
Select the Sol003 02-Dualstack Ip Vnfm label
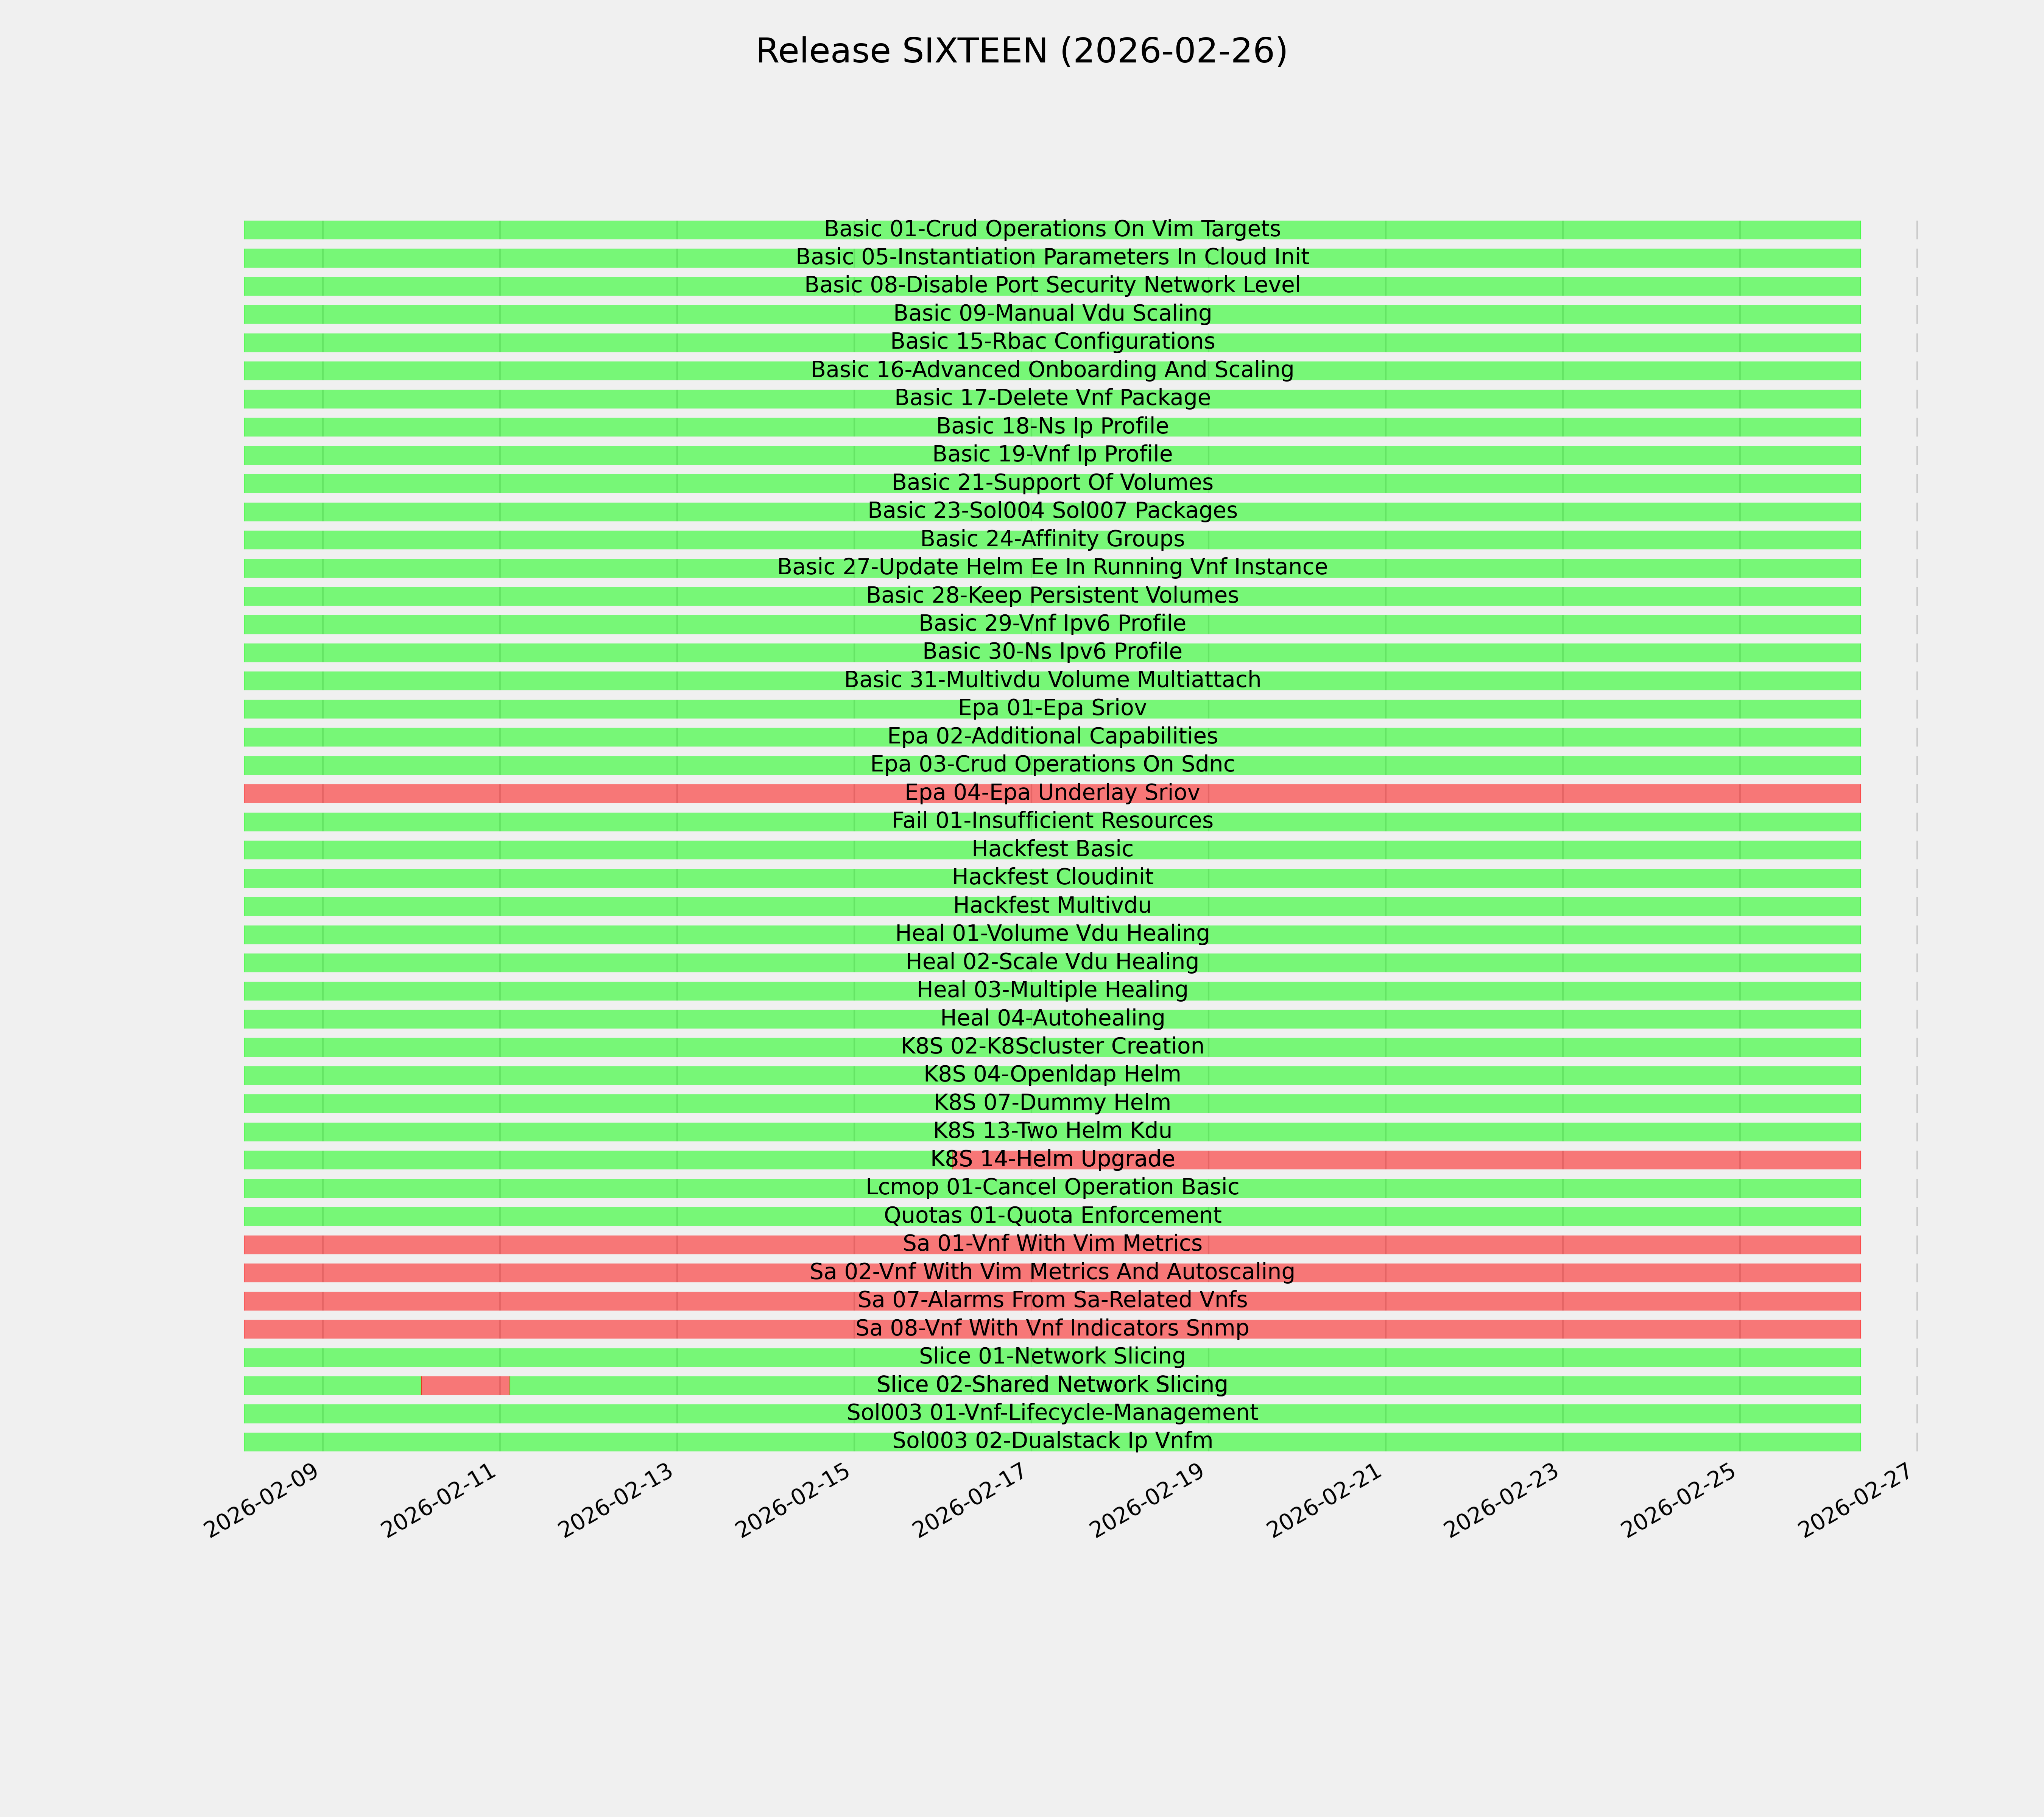(x=1052, y=1441)
